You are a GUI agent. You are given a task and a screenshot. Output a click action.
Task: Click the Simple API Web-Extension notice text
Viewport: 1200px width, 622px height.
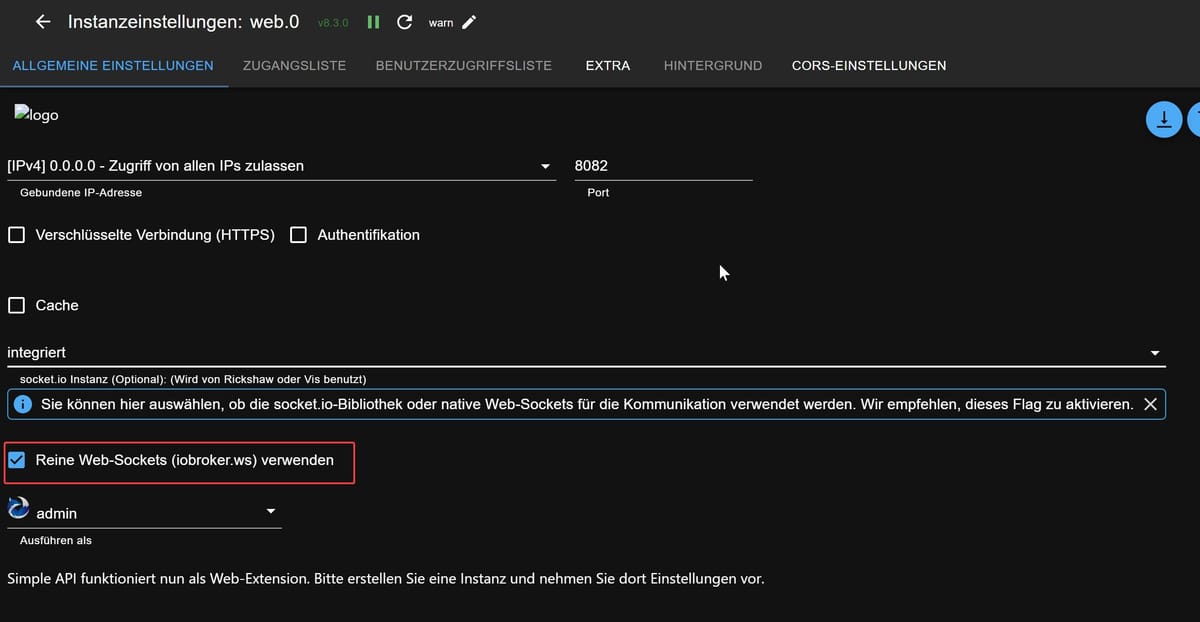[x=386, y=579]
